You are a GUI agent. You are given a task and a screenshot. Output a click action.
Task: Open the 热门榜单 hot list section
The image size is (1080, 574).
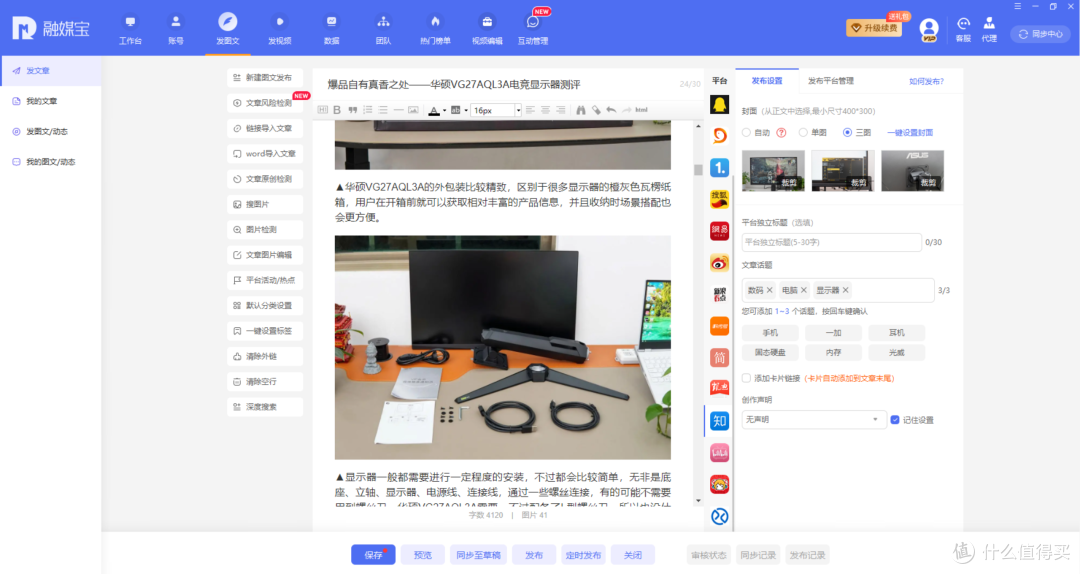tap(435, 30)
